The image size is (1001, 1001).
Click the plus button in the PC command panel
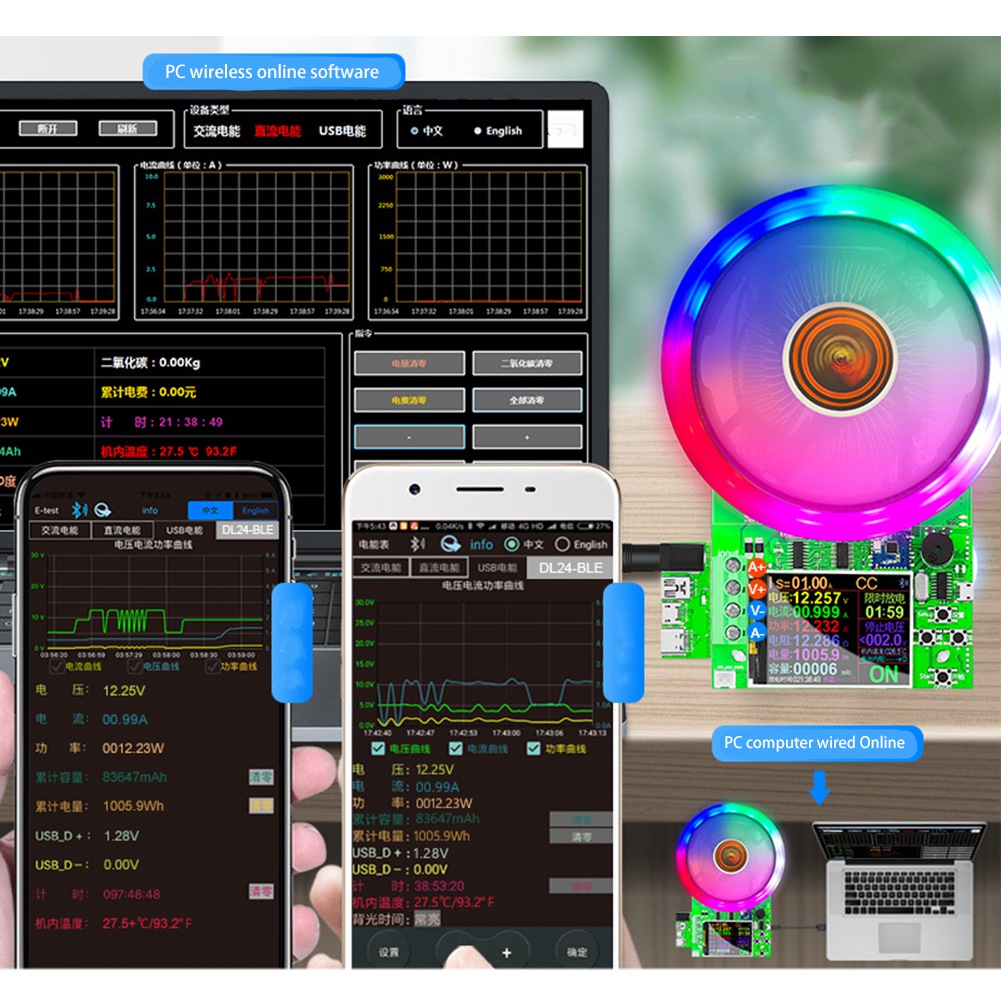[x=527, y=437]
